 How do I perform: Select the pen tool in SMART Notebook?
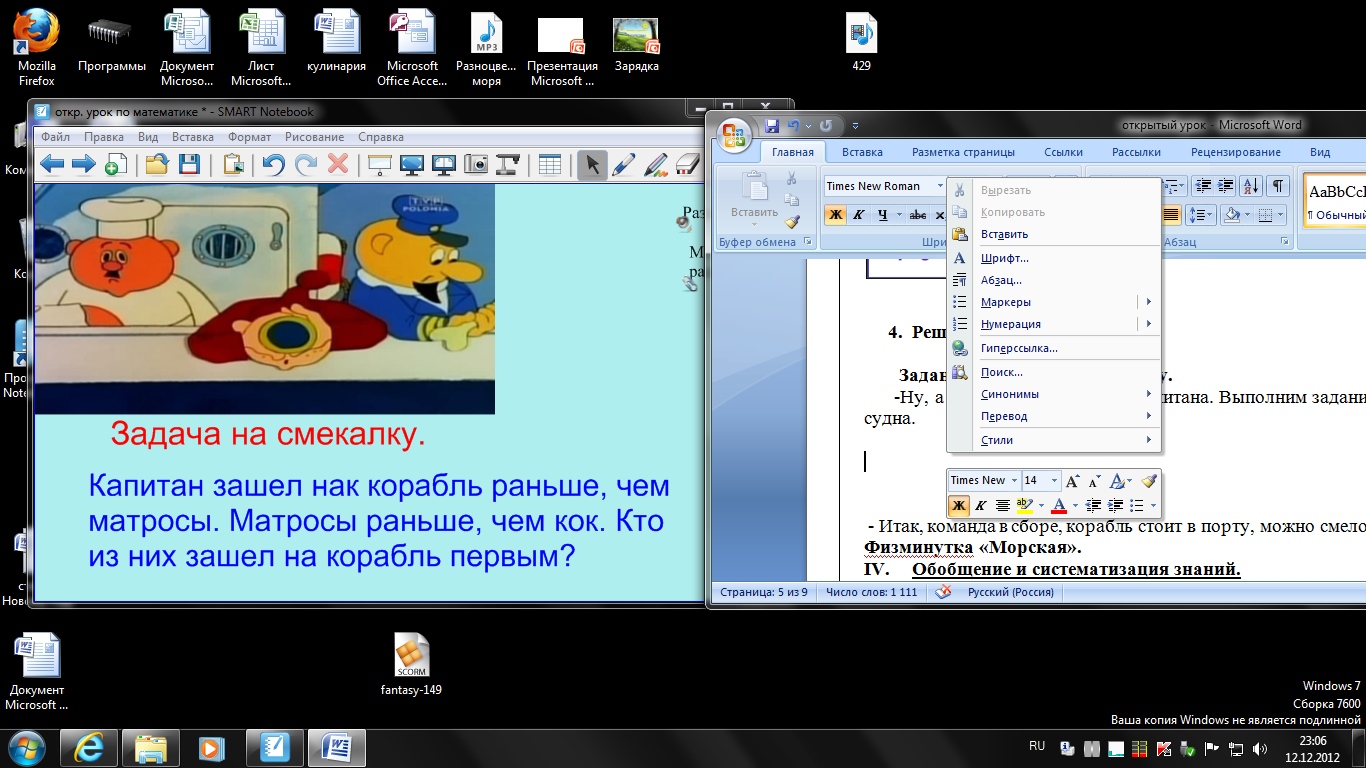coord(624,164)
